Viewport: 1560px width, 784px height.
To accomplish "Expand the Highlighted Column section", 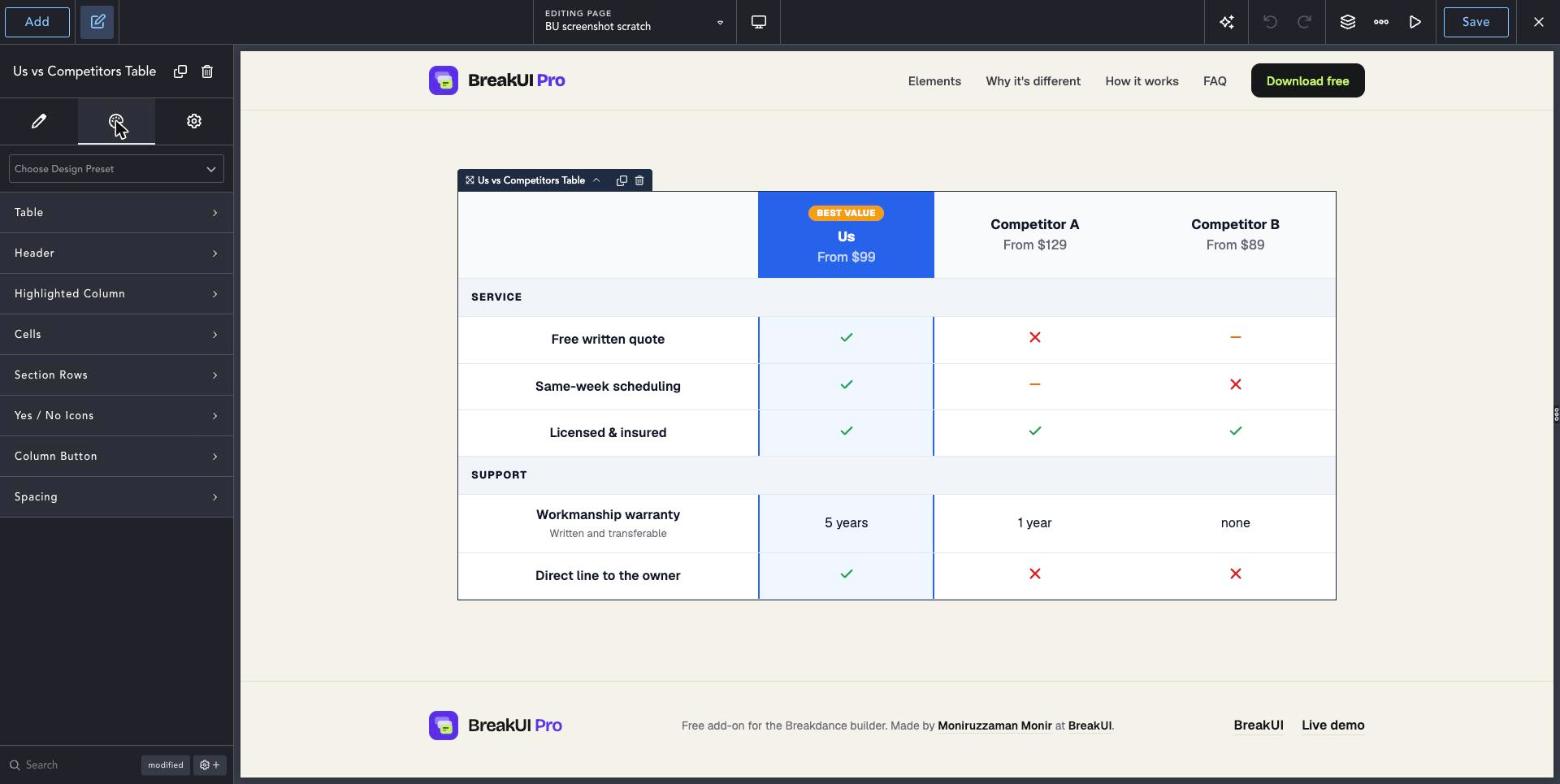I will 116,294.
